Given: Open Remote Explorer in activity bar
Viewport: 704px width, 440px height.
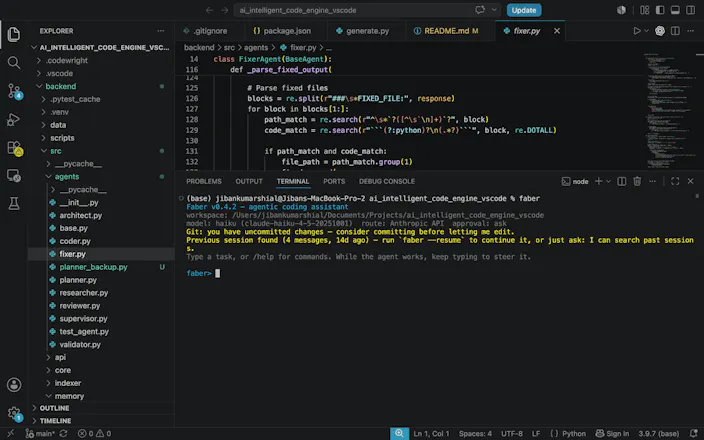Looking at the screenshot, I should 13,176.
